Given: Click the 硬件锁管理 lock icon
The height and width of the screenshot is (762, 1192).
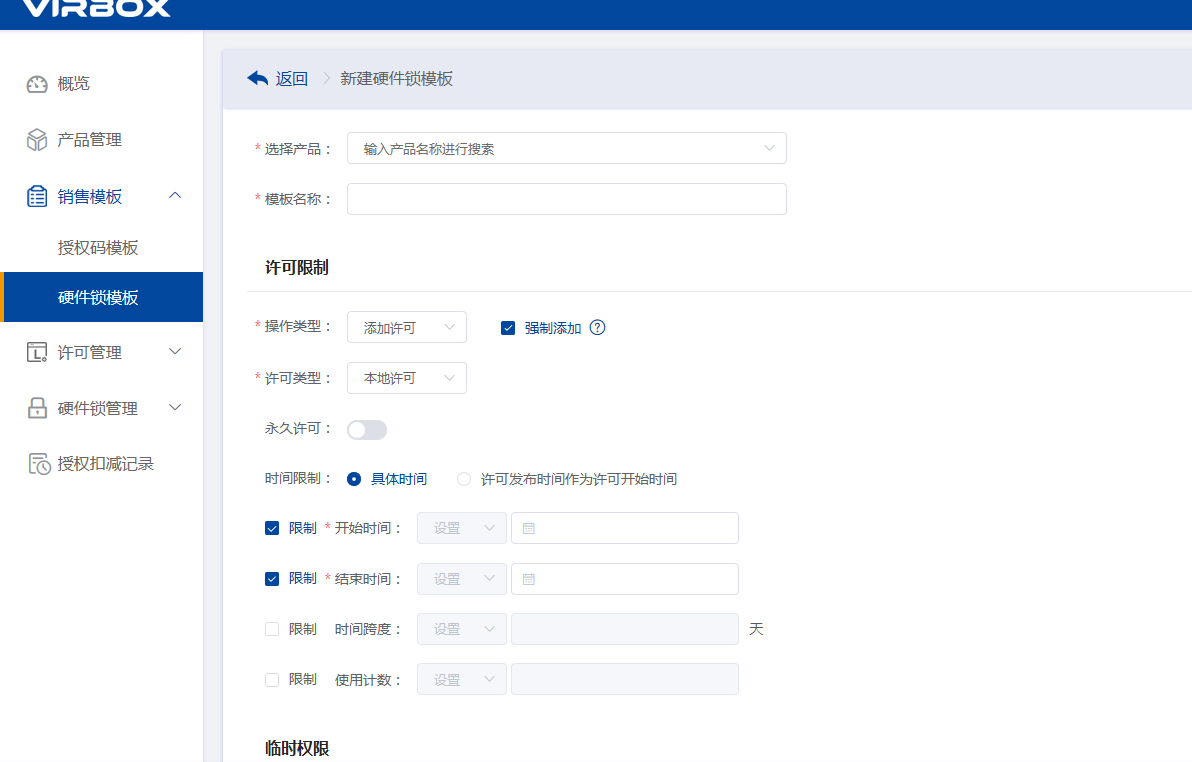Looking at the screenshot, I should [37, 408].
